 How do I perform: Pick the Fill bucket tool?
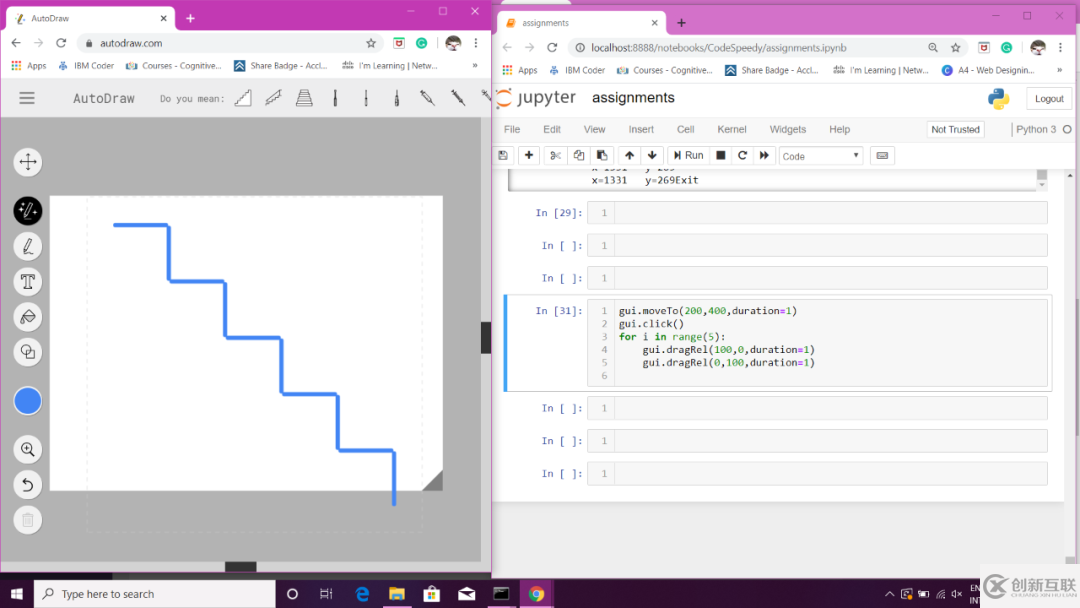(x=28, y=317)
